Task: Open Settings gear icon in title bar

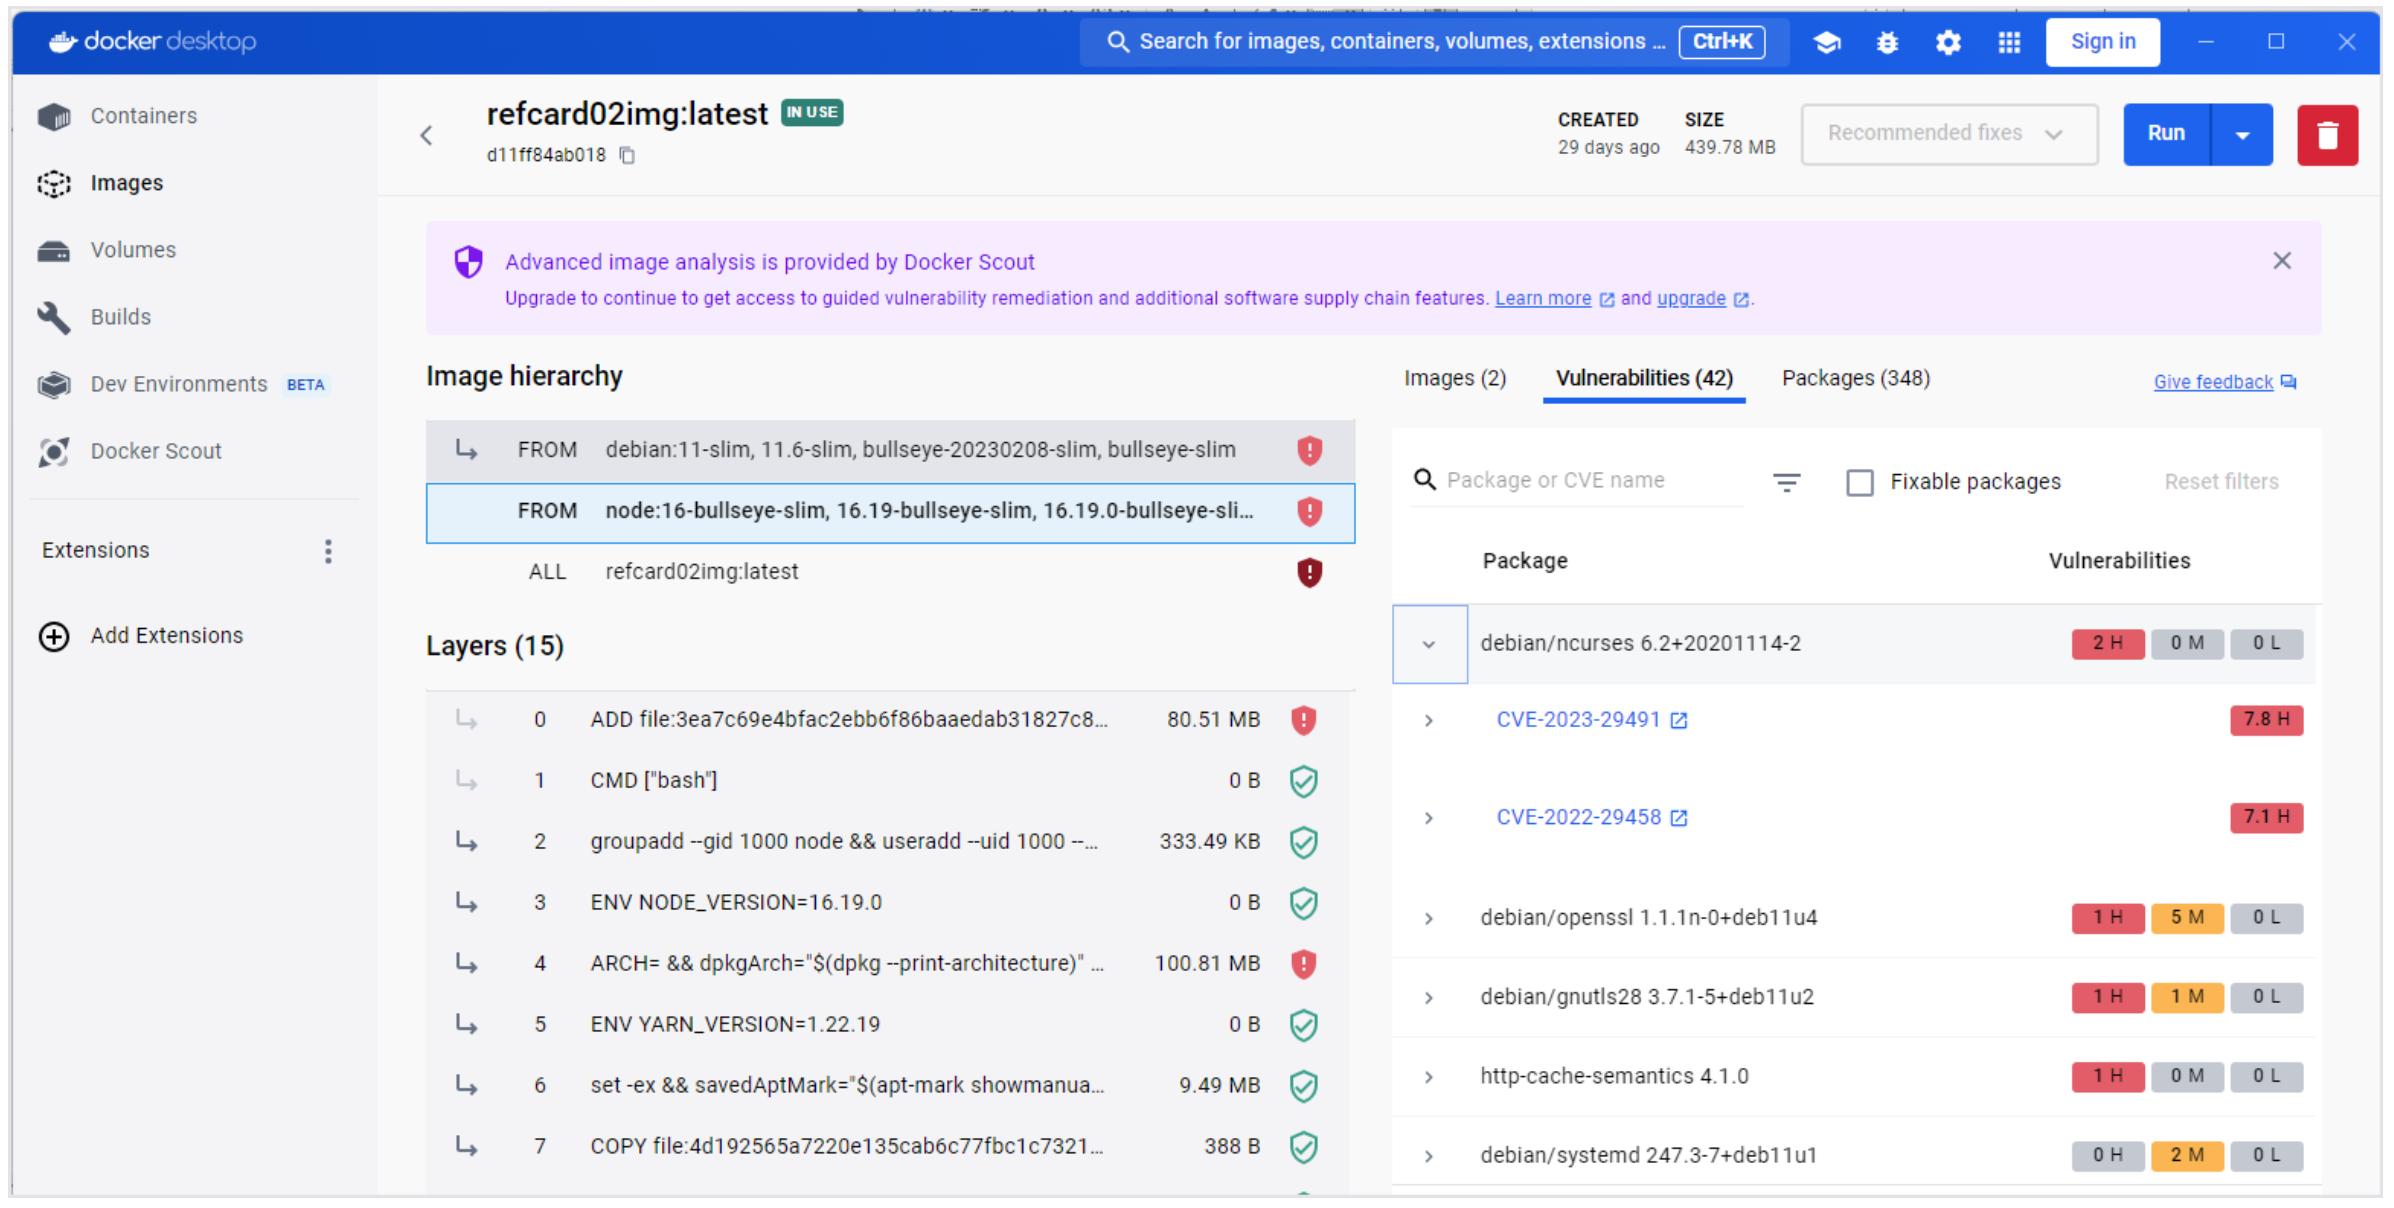Action: (1948, 42)
